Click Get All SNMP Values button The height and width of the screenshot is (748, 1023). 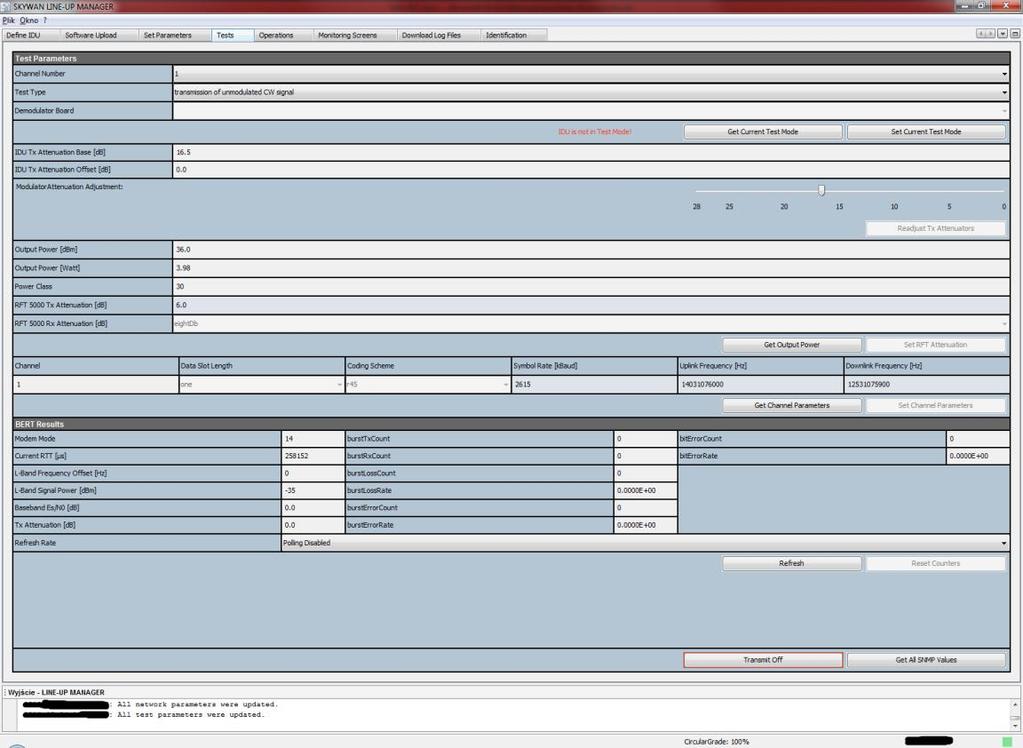(926, 660)
